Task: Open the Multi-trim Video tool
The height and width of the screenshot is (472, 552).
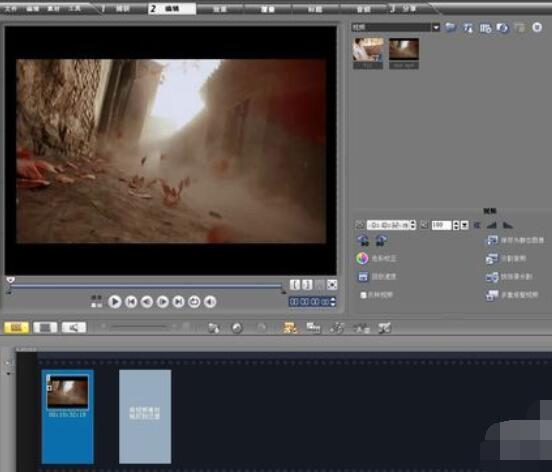Action: pyautogui.click(x=492, y=295)
